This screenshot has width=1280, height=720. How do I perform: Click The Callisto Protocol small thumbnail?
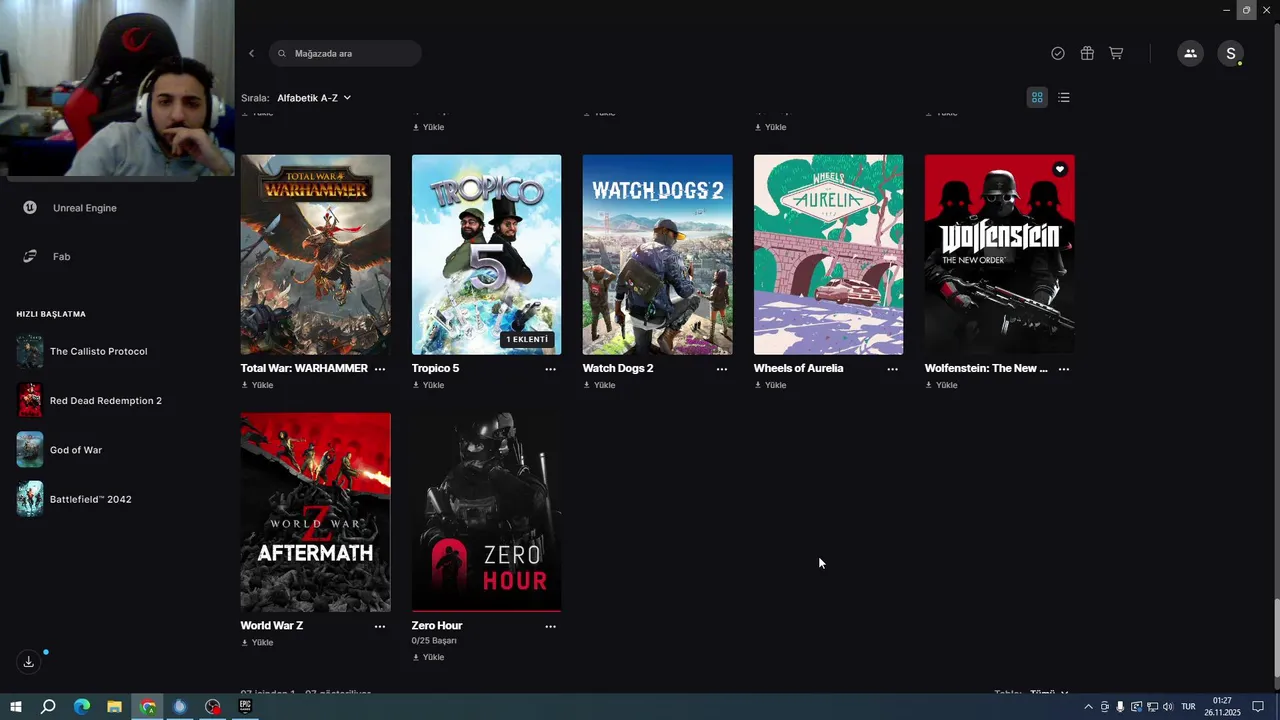(30, 352)
